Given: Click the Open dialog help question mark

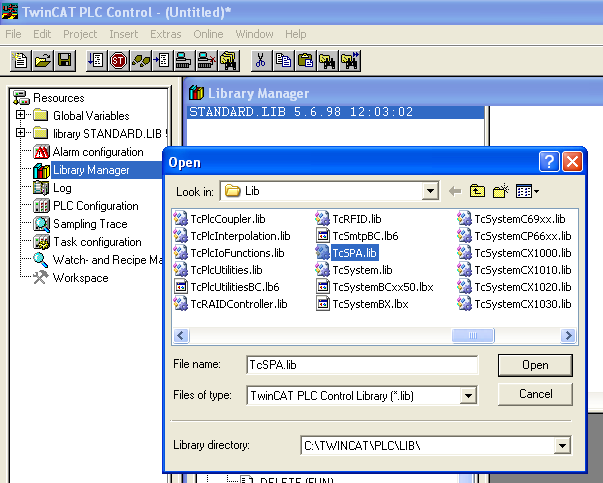Looking at the screenshot, I should [549, 162].
